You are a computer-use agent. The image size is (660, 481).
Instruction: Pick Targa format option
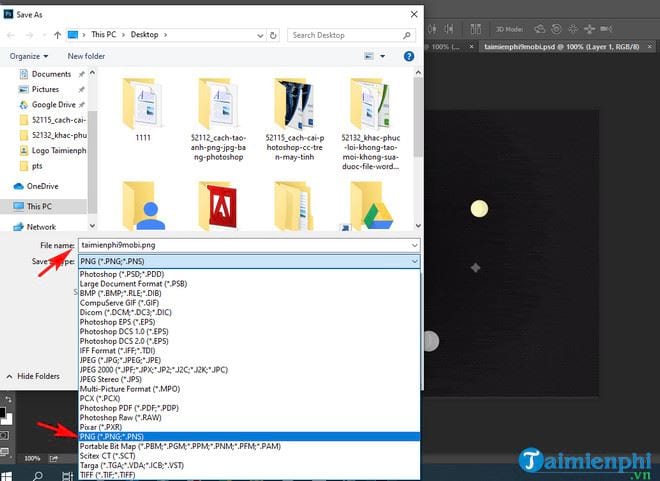pyautogui.click(x=249, y=465)
